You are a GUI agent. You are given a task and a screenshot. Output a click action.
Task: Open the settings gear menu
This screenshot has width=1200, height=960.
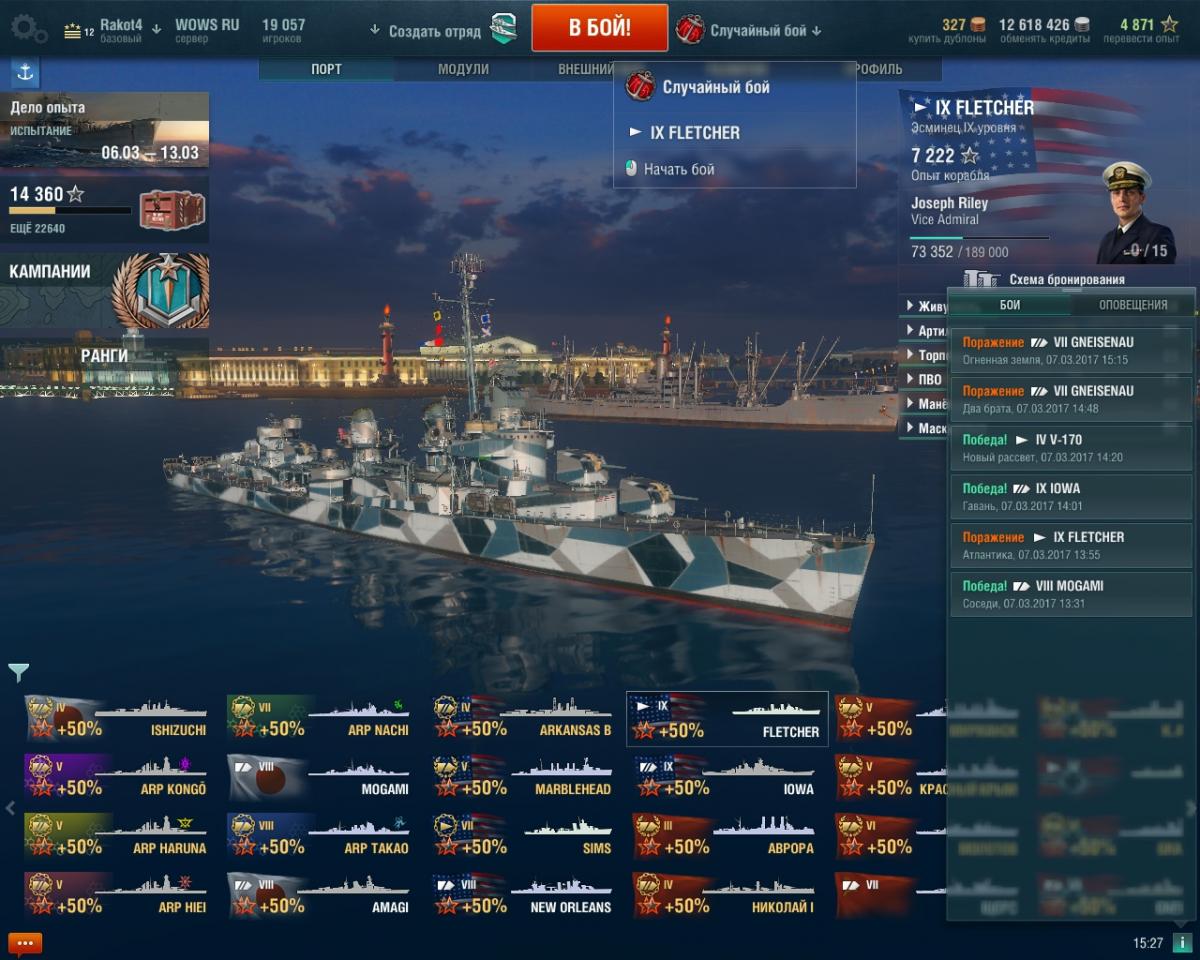tap(27, 28)
